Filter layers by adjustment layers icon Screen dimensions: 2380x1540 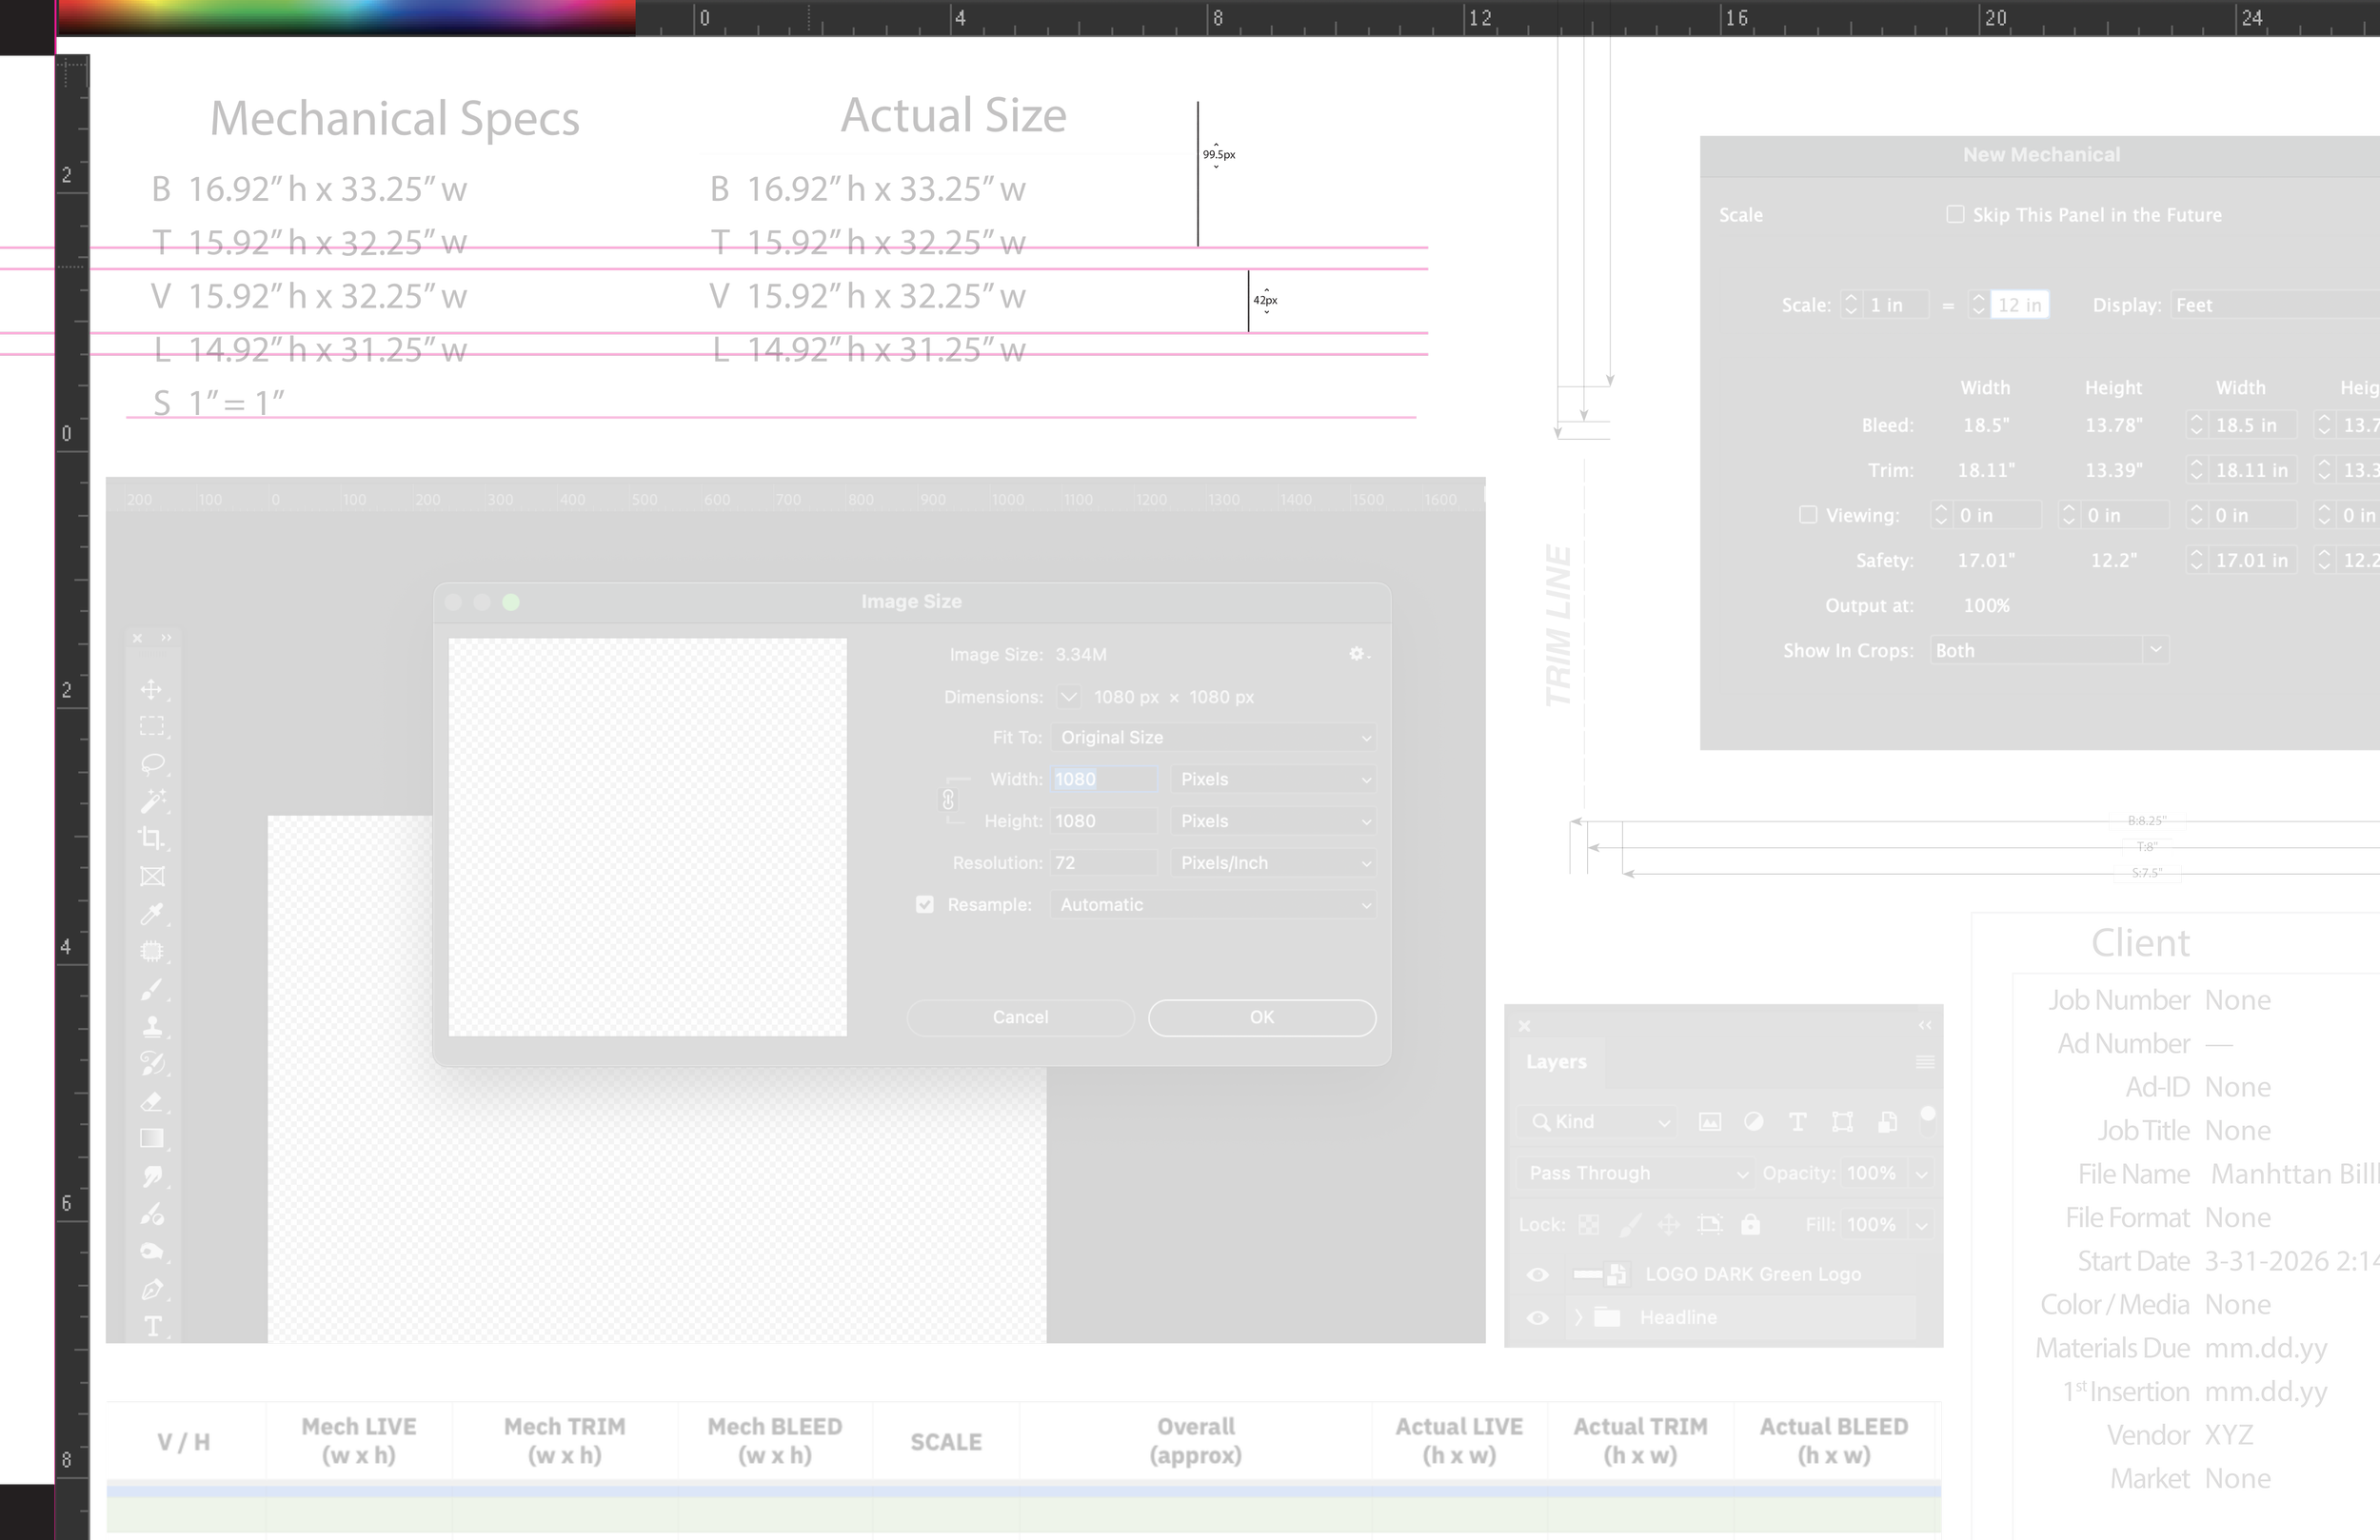click(1753, 1122)
